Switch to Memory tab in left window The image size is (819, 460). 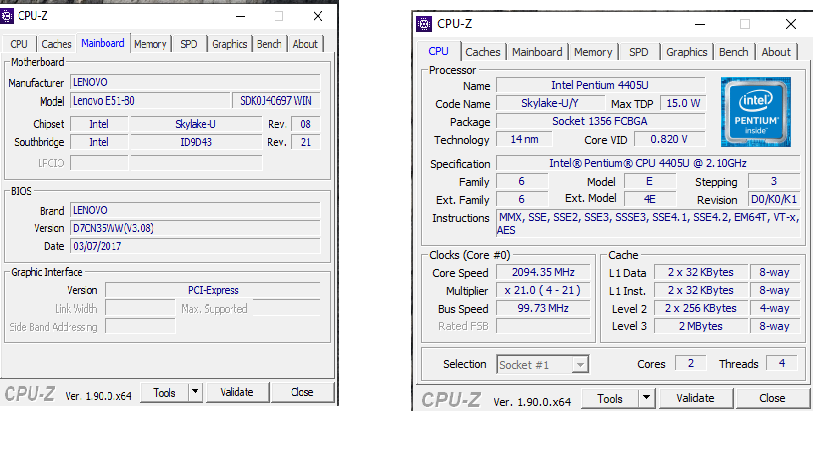pyautogui.click(x=150, y=44)
